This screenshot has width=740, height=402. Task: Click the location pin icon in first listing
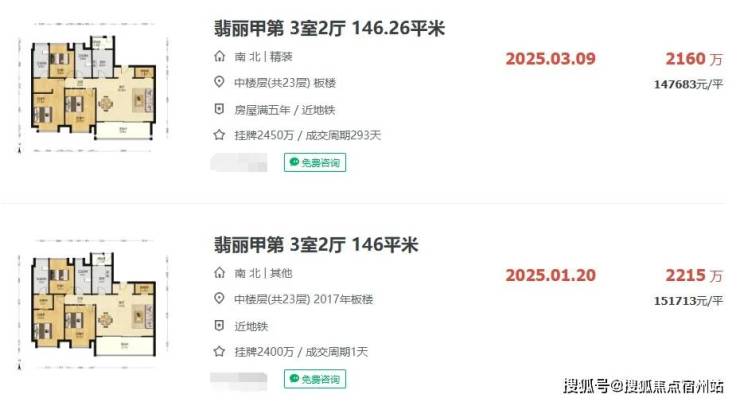[219, 82]
